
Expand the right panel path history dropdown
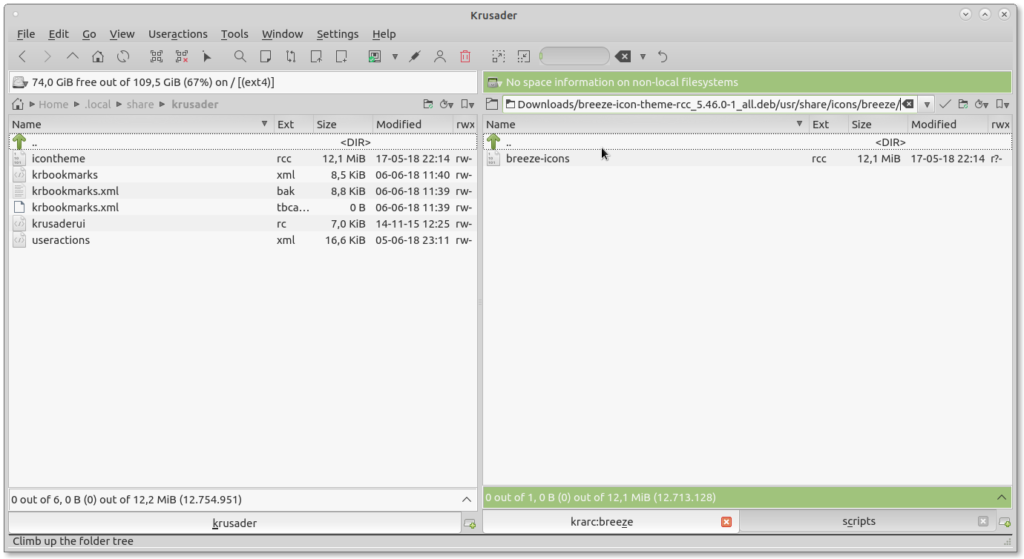tap(927, 104)
